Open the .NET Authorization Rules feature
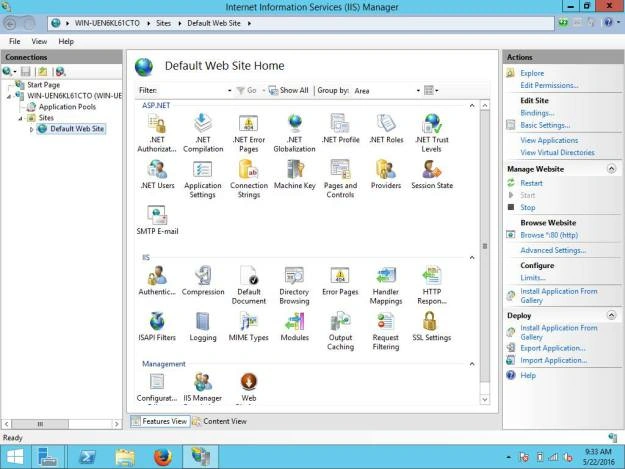 pos(157,133)
